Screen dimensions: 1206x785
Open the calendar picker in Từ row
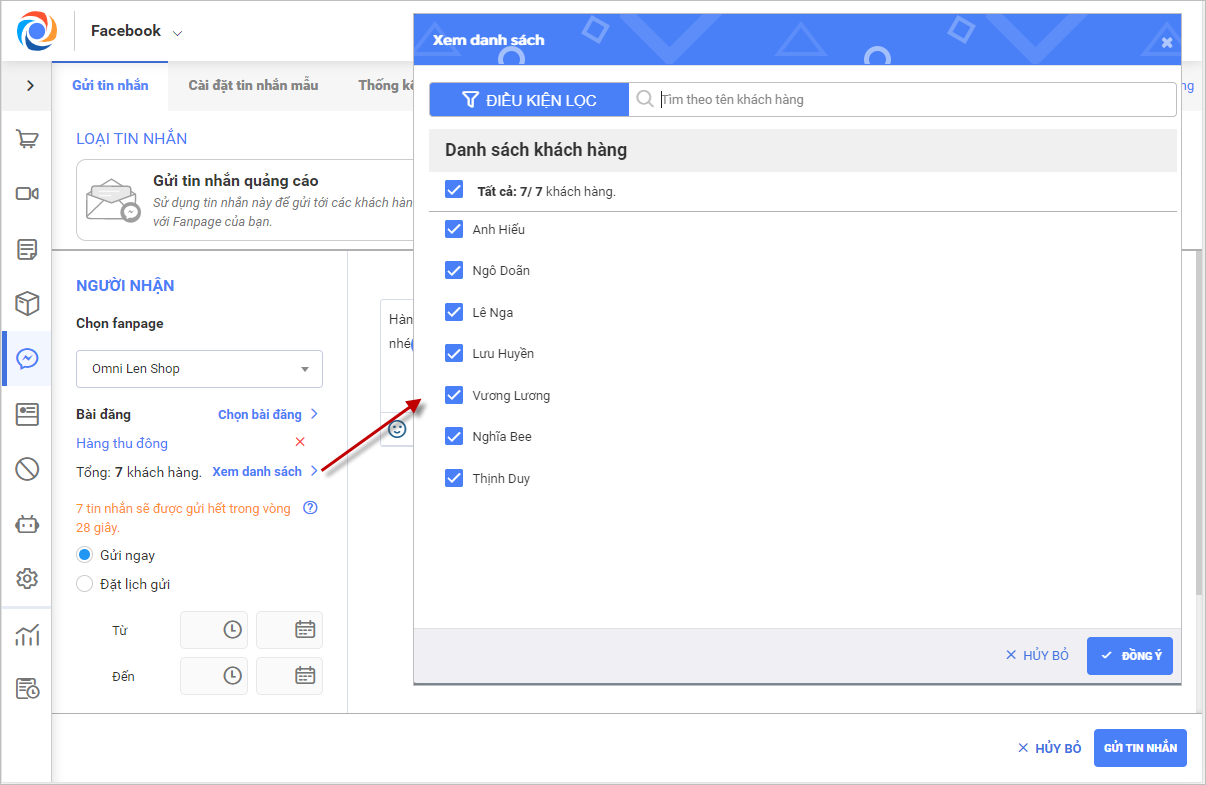coord(305,630)
